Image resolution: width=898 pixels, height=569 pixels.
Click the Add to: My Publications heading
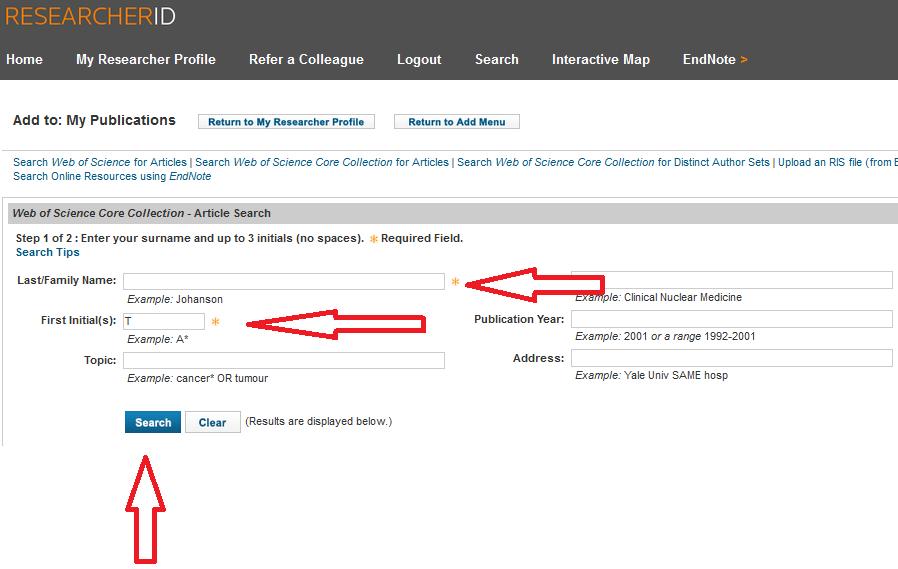[94, 120]
